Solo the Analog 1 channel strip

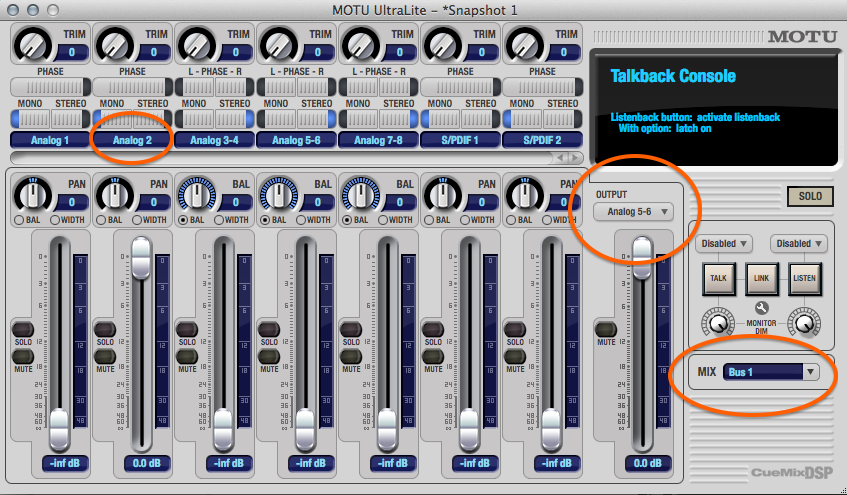pyautogui.click(x=24, y=329)
